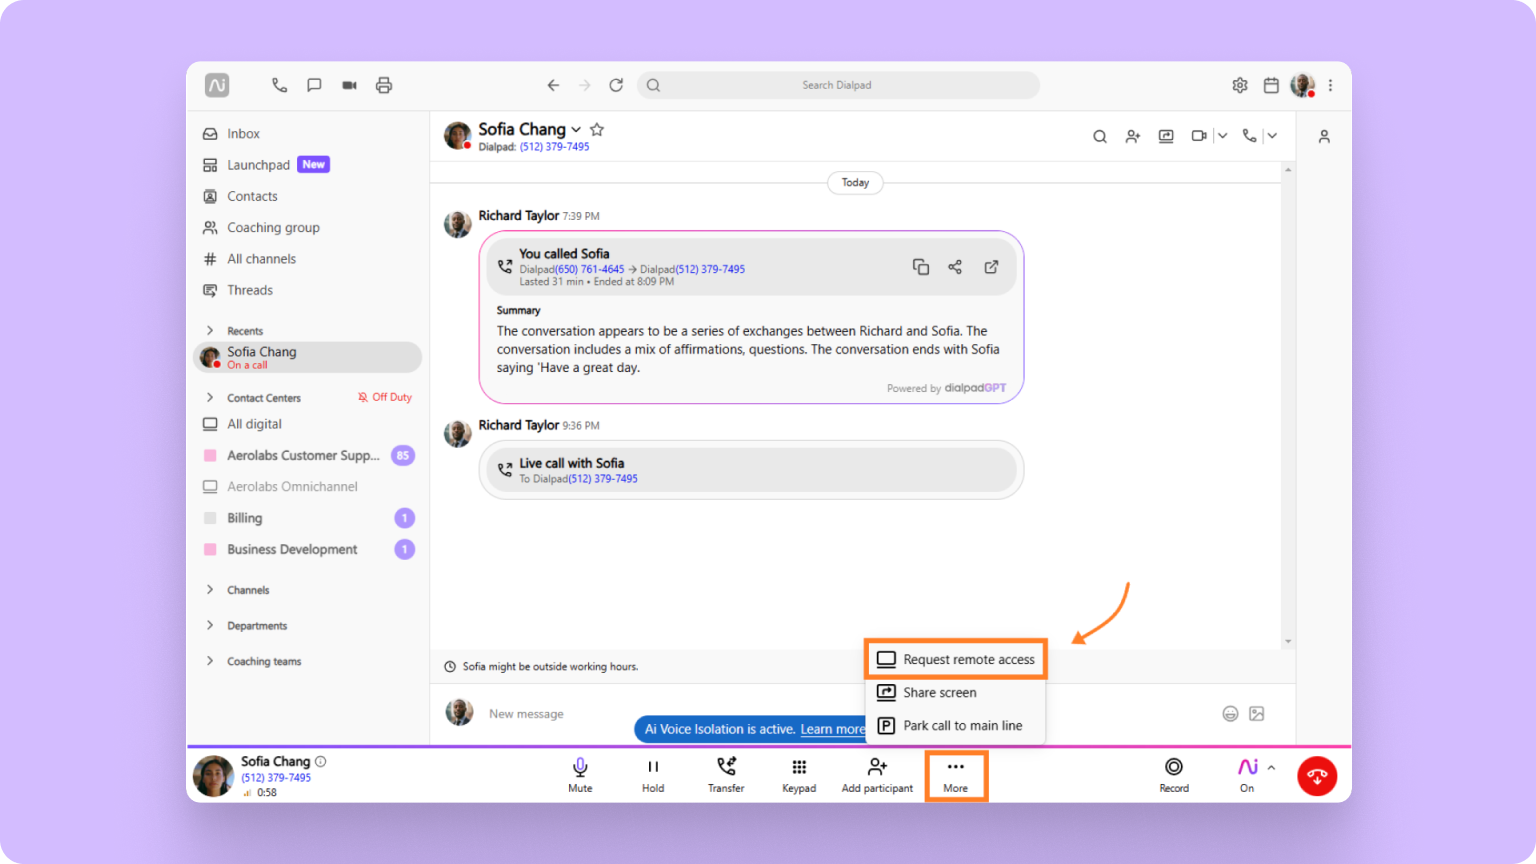
Task: Open the Sofia Chang name dropdown
Action: (x=578, y=129)
